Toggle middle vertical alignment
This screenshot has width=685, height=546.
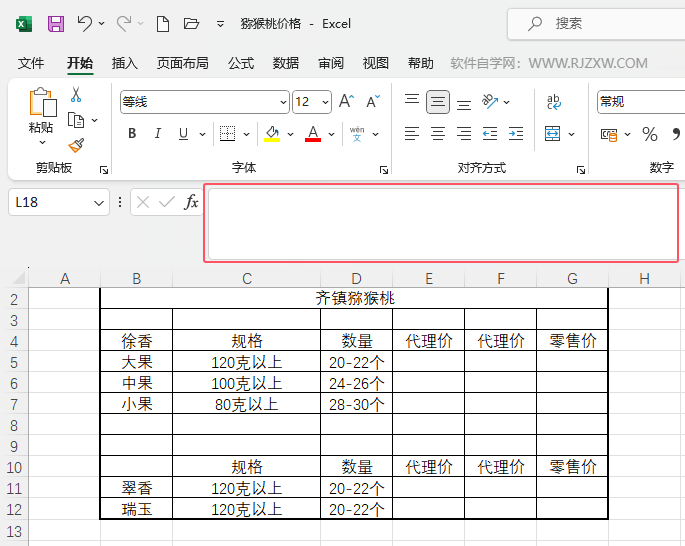(x=438, y=102)
